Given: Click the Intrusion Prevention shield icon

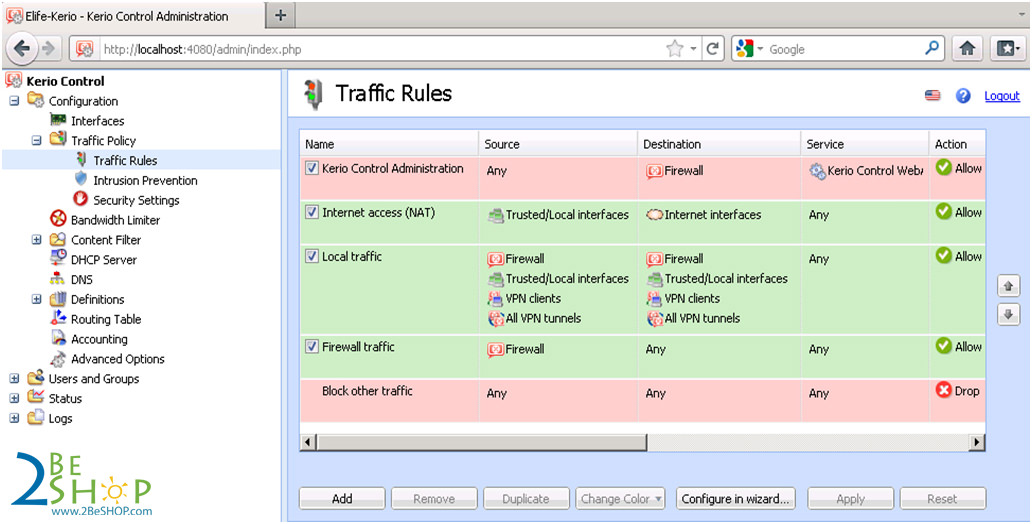Looking at the screenshot, I should tap(81, 180).
